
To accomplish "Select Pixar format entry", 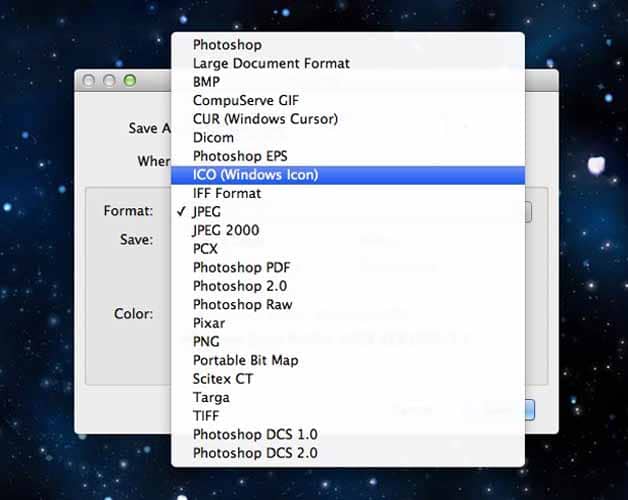I will tap(348, 323).
